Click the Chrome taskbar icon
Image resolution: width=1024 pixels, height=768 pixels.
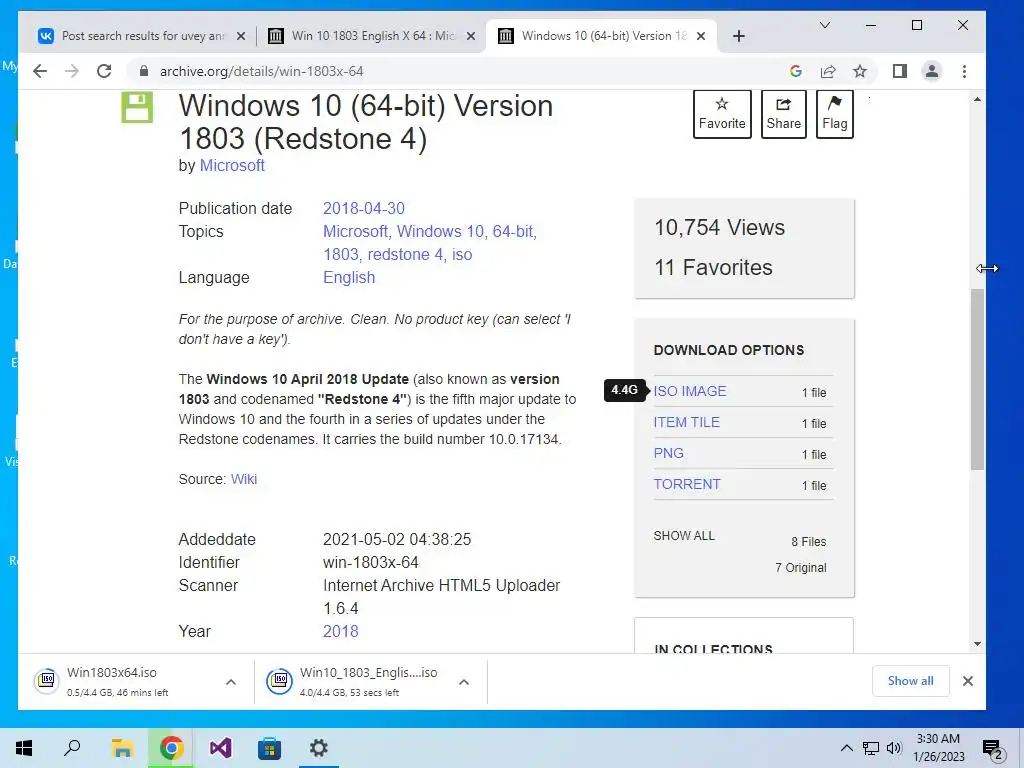tap(171, 748)
